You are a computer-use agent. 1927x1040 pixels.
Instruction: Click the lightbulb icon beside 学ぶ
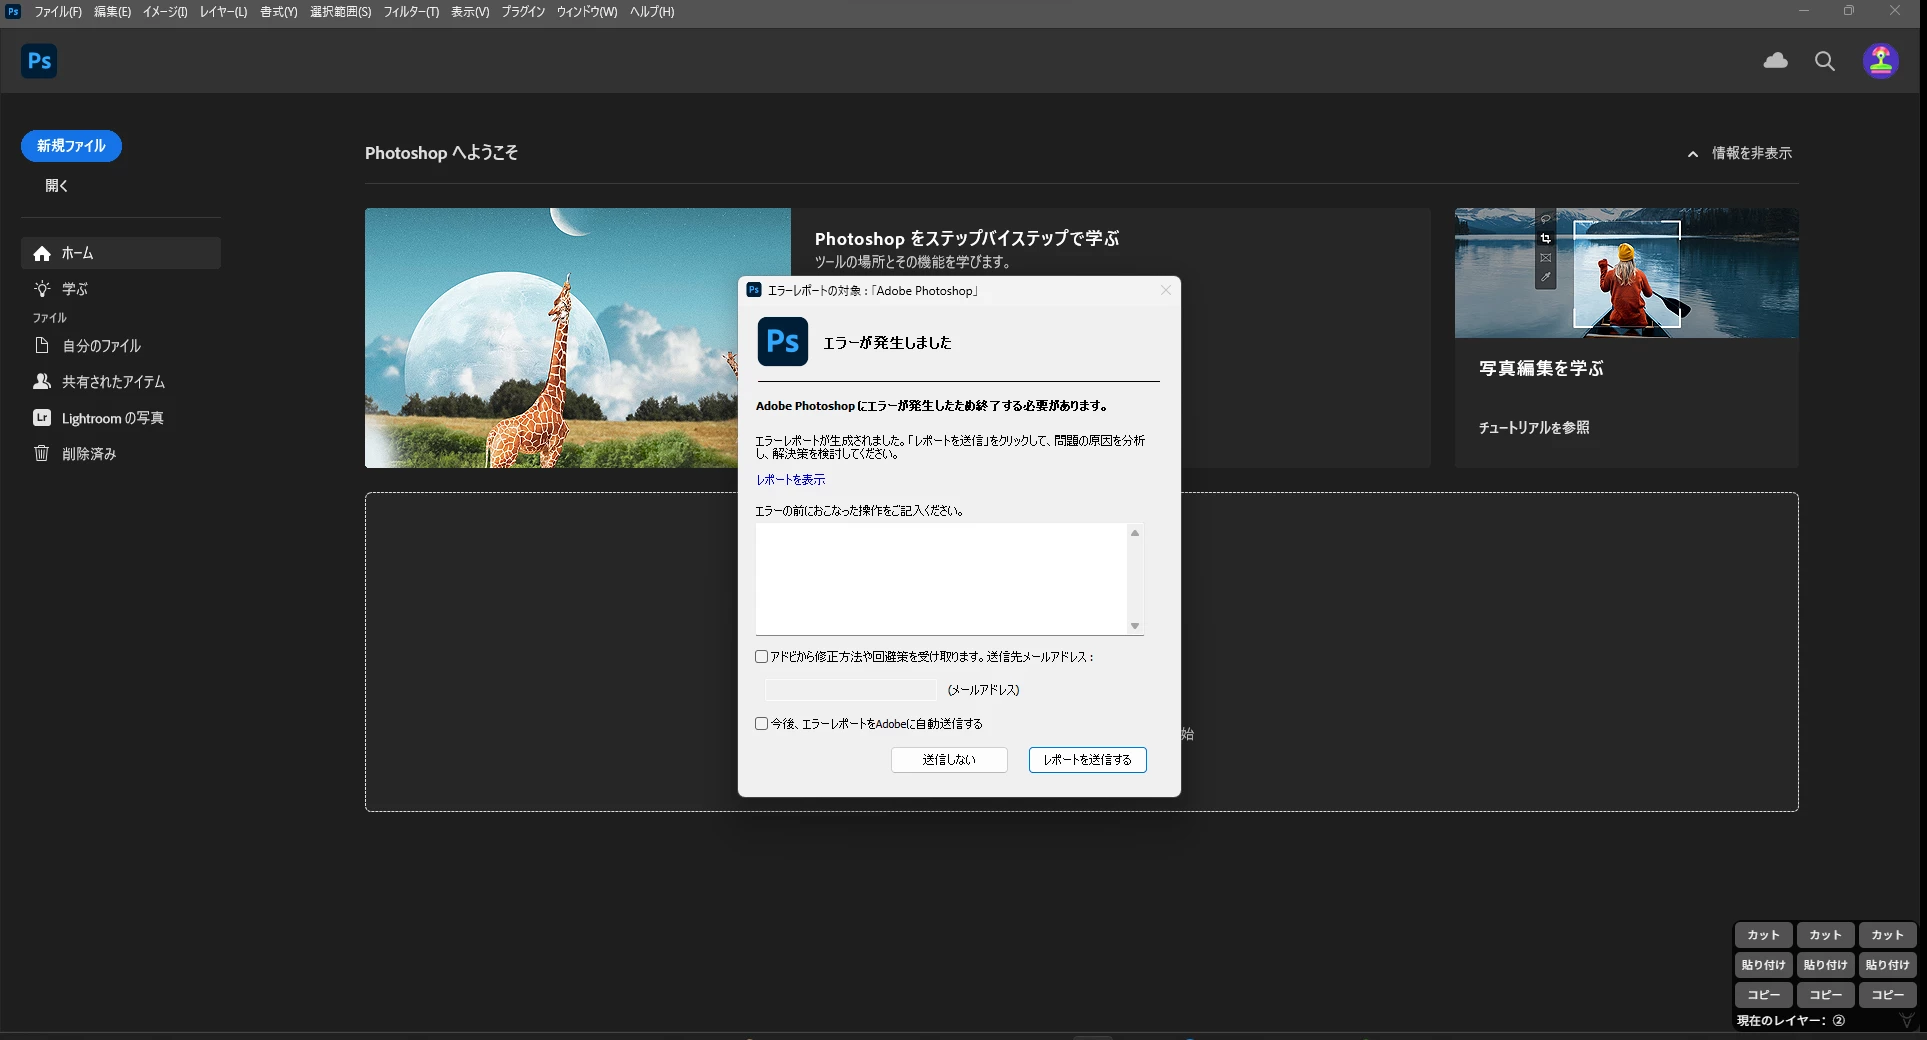pos(42,289)
